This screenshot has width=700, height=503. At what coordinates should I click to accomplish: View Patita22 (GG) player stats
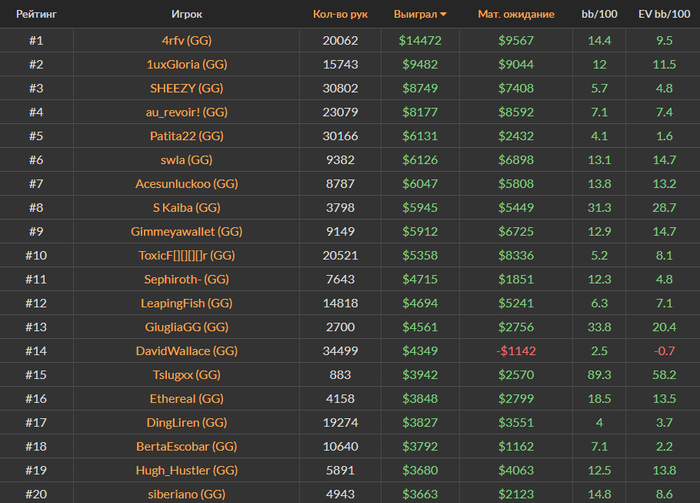tap(187, 136)
